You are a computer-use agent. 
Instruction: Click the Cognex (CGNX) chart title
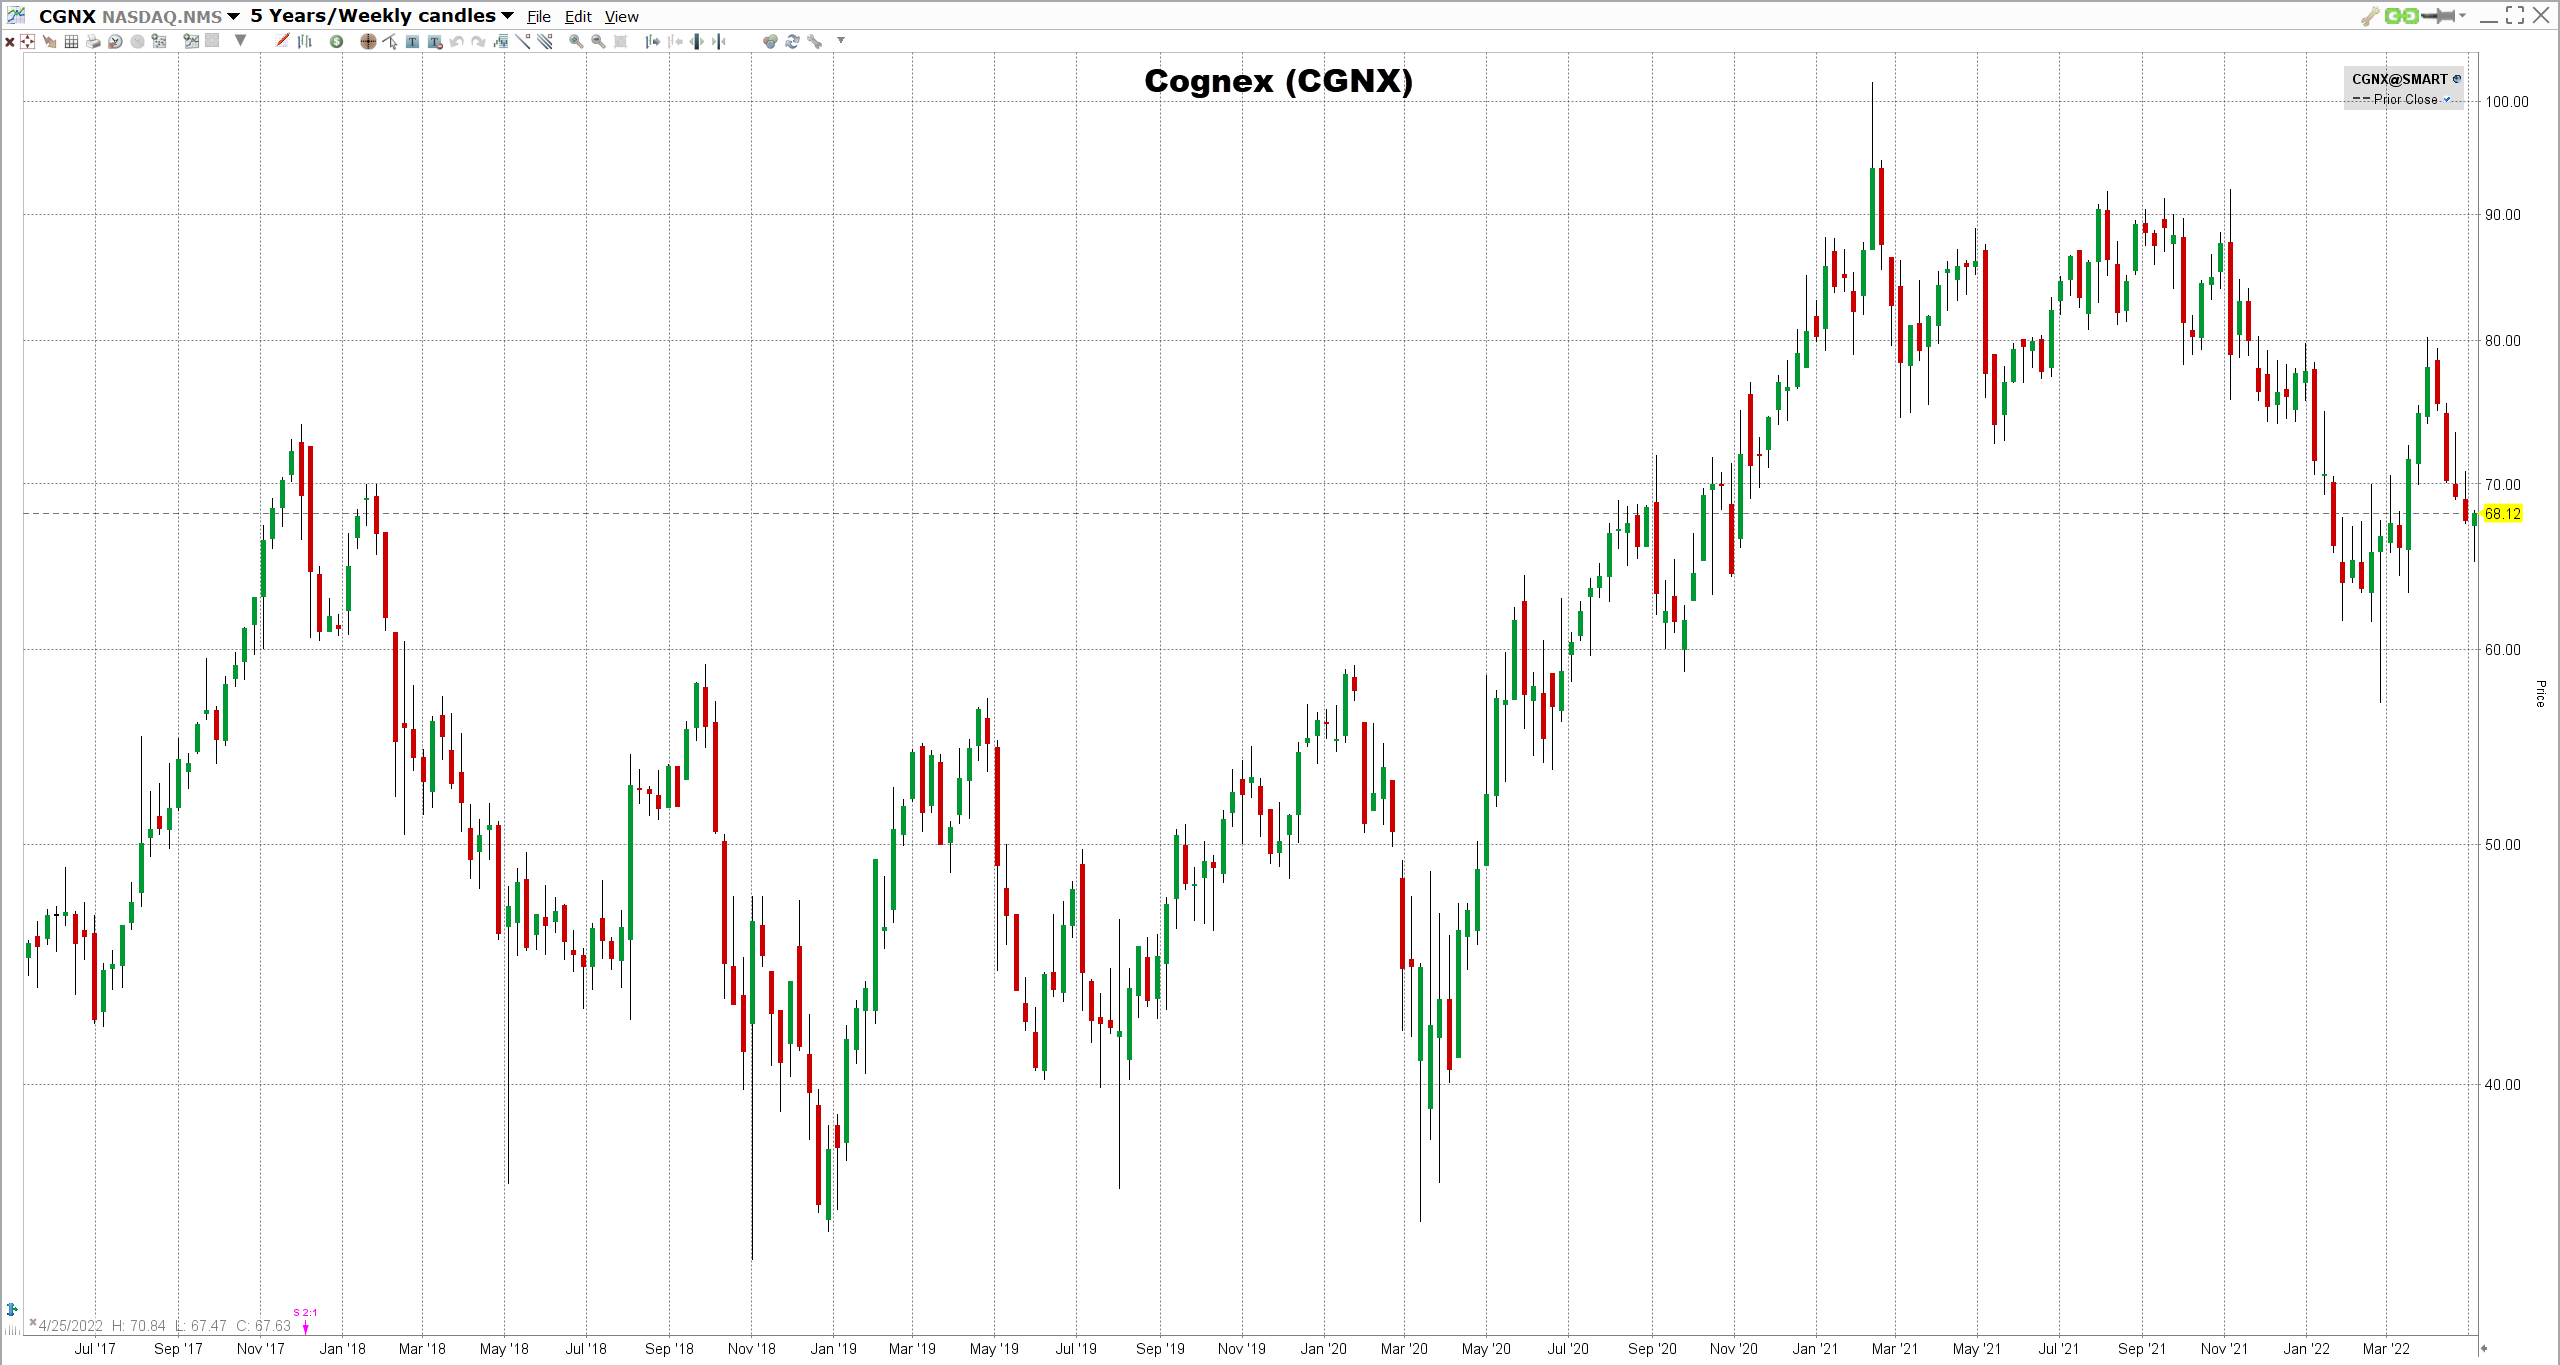(1278, 81)
